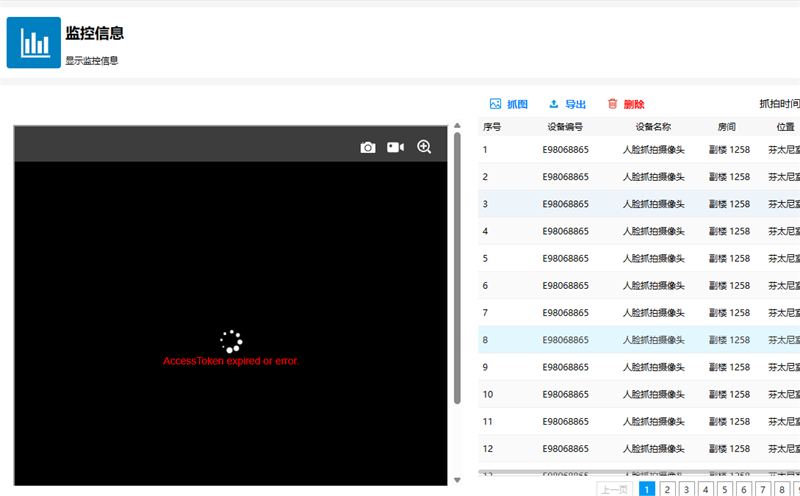Screen dimensions: 800x496
Task: Go to page 2 in pagination
Action: pyautogui.click(x=667, y=489)
